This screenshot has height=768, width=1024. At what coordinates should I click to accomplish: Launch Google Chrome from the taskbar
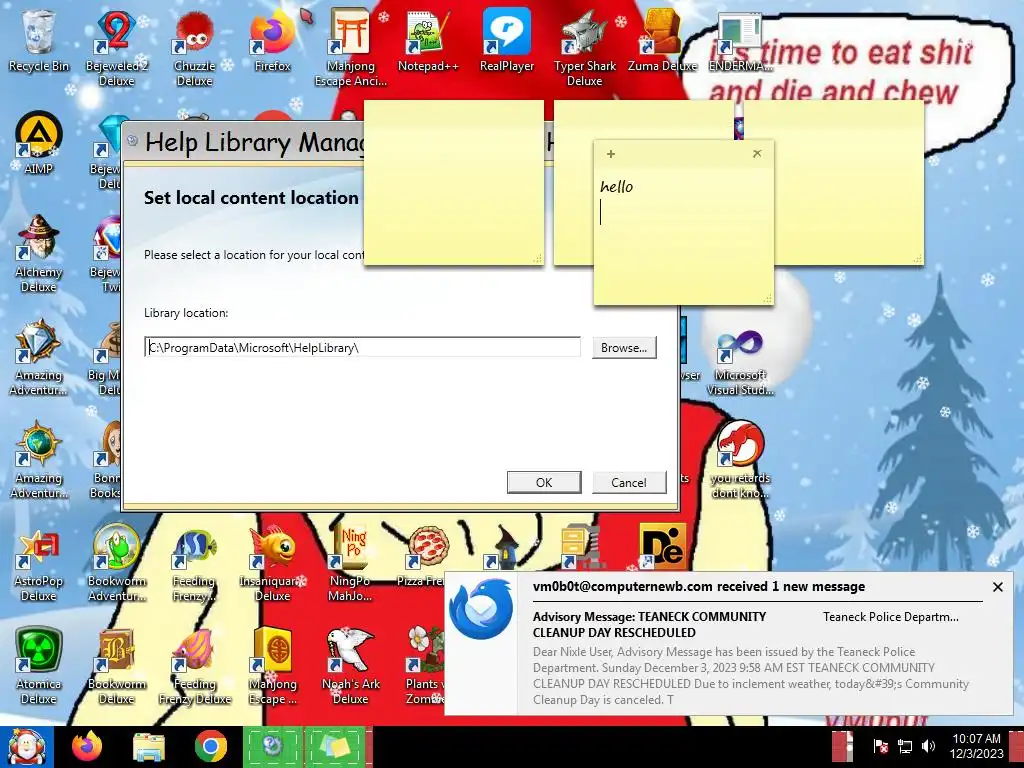point(210,746)
